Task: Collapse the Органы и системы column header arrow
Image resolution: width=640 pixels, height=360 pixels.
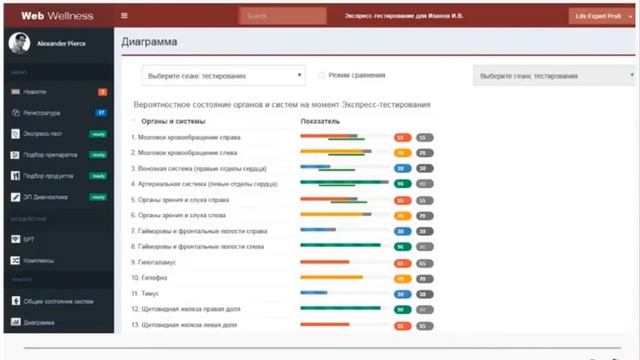Action: click(x=133, y=121)
